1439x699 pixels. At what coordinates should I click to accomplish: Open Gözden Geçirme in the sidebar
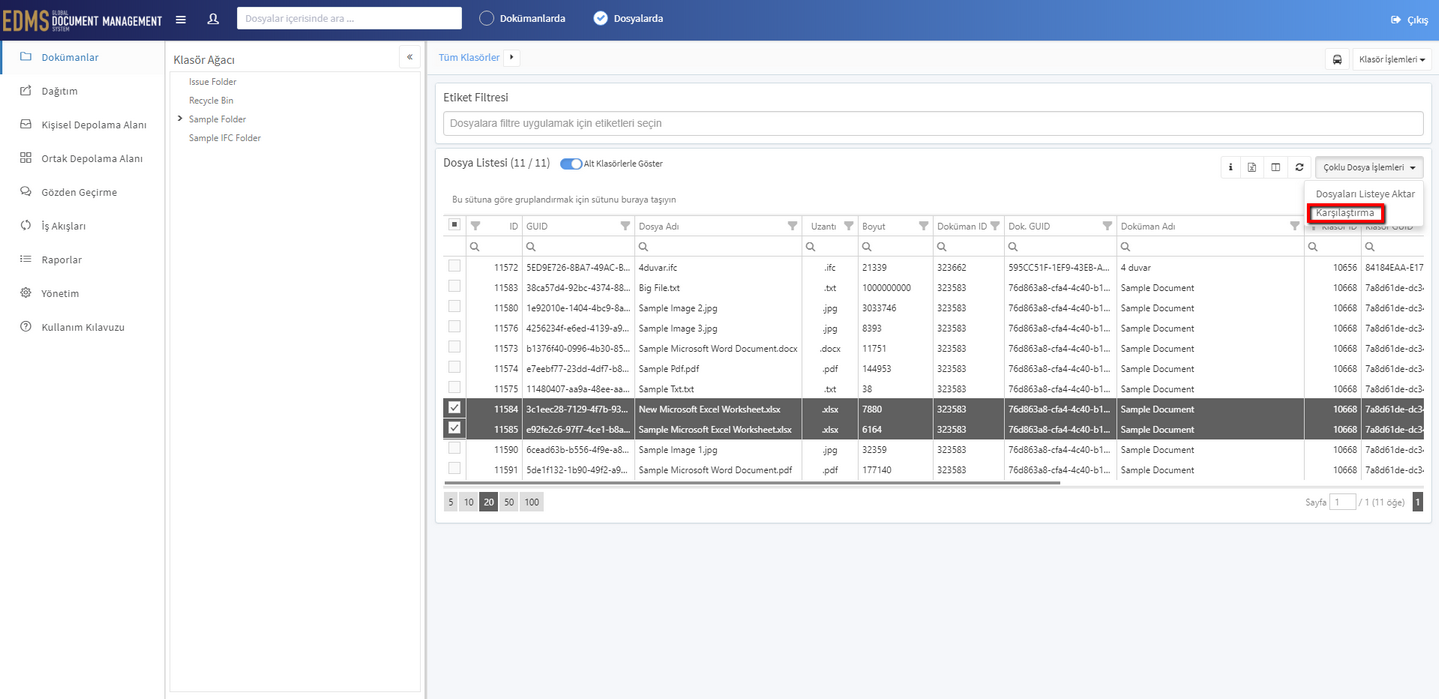[x=79, y=192]
